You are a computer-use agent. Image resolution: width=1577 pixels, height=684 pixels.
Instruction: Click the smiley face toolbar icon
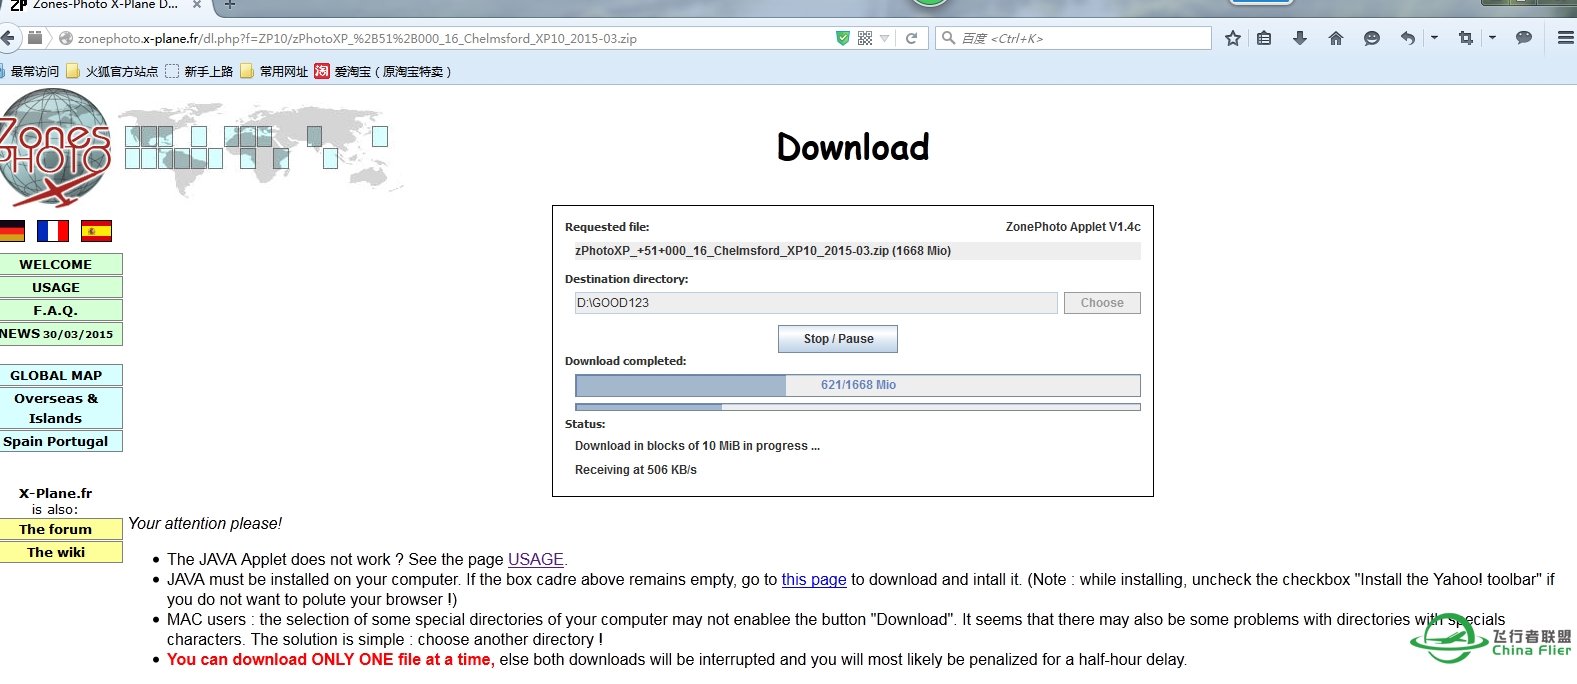tap(1372, 38)
